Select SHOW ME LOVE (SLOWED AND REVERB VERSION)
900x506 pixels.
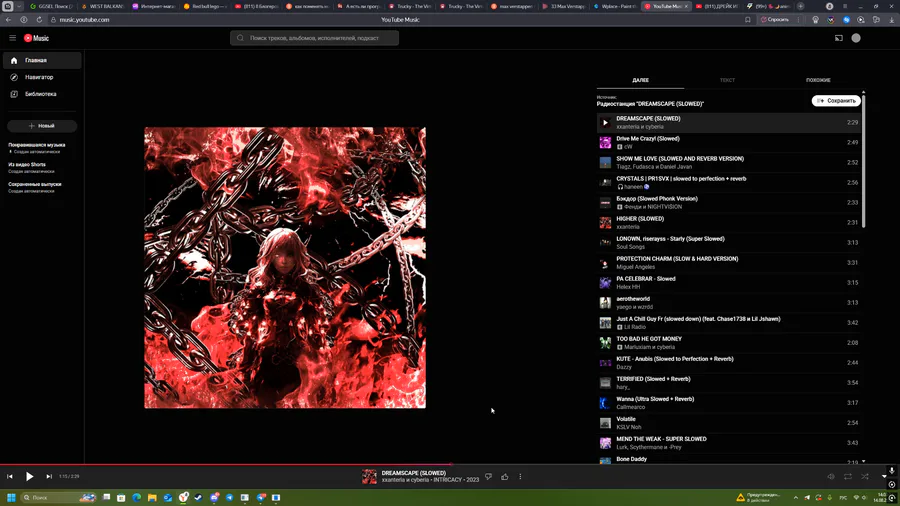(x=728, y=162)
